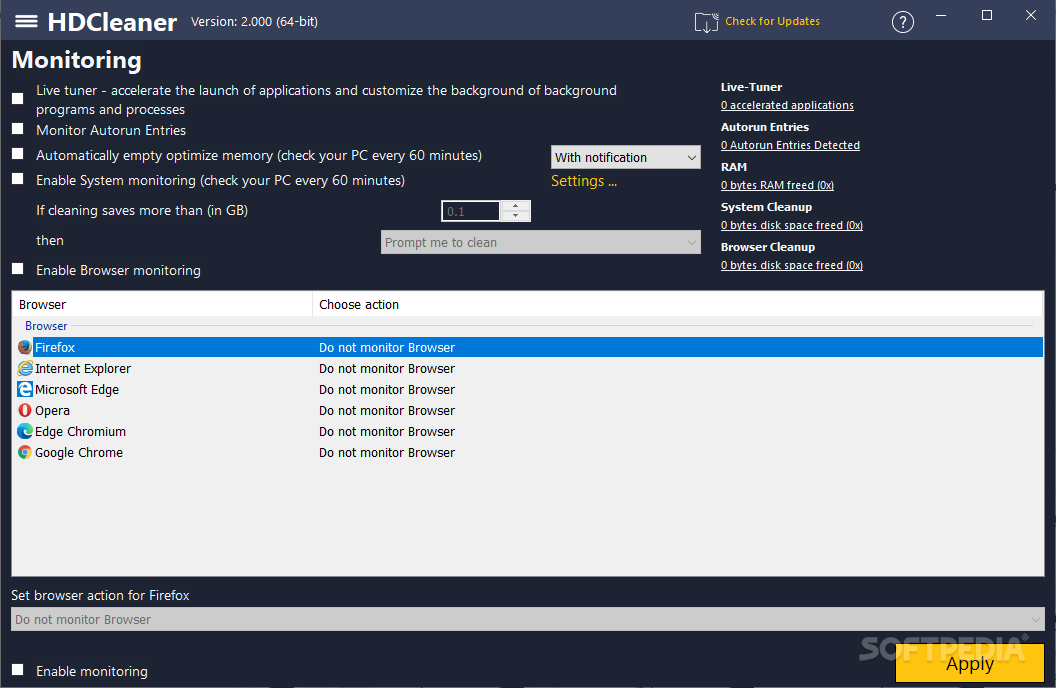This screenshot has height=688, width=1056.
Task: Select the Edge Chromium row
Action: (528, 431)
